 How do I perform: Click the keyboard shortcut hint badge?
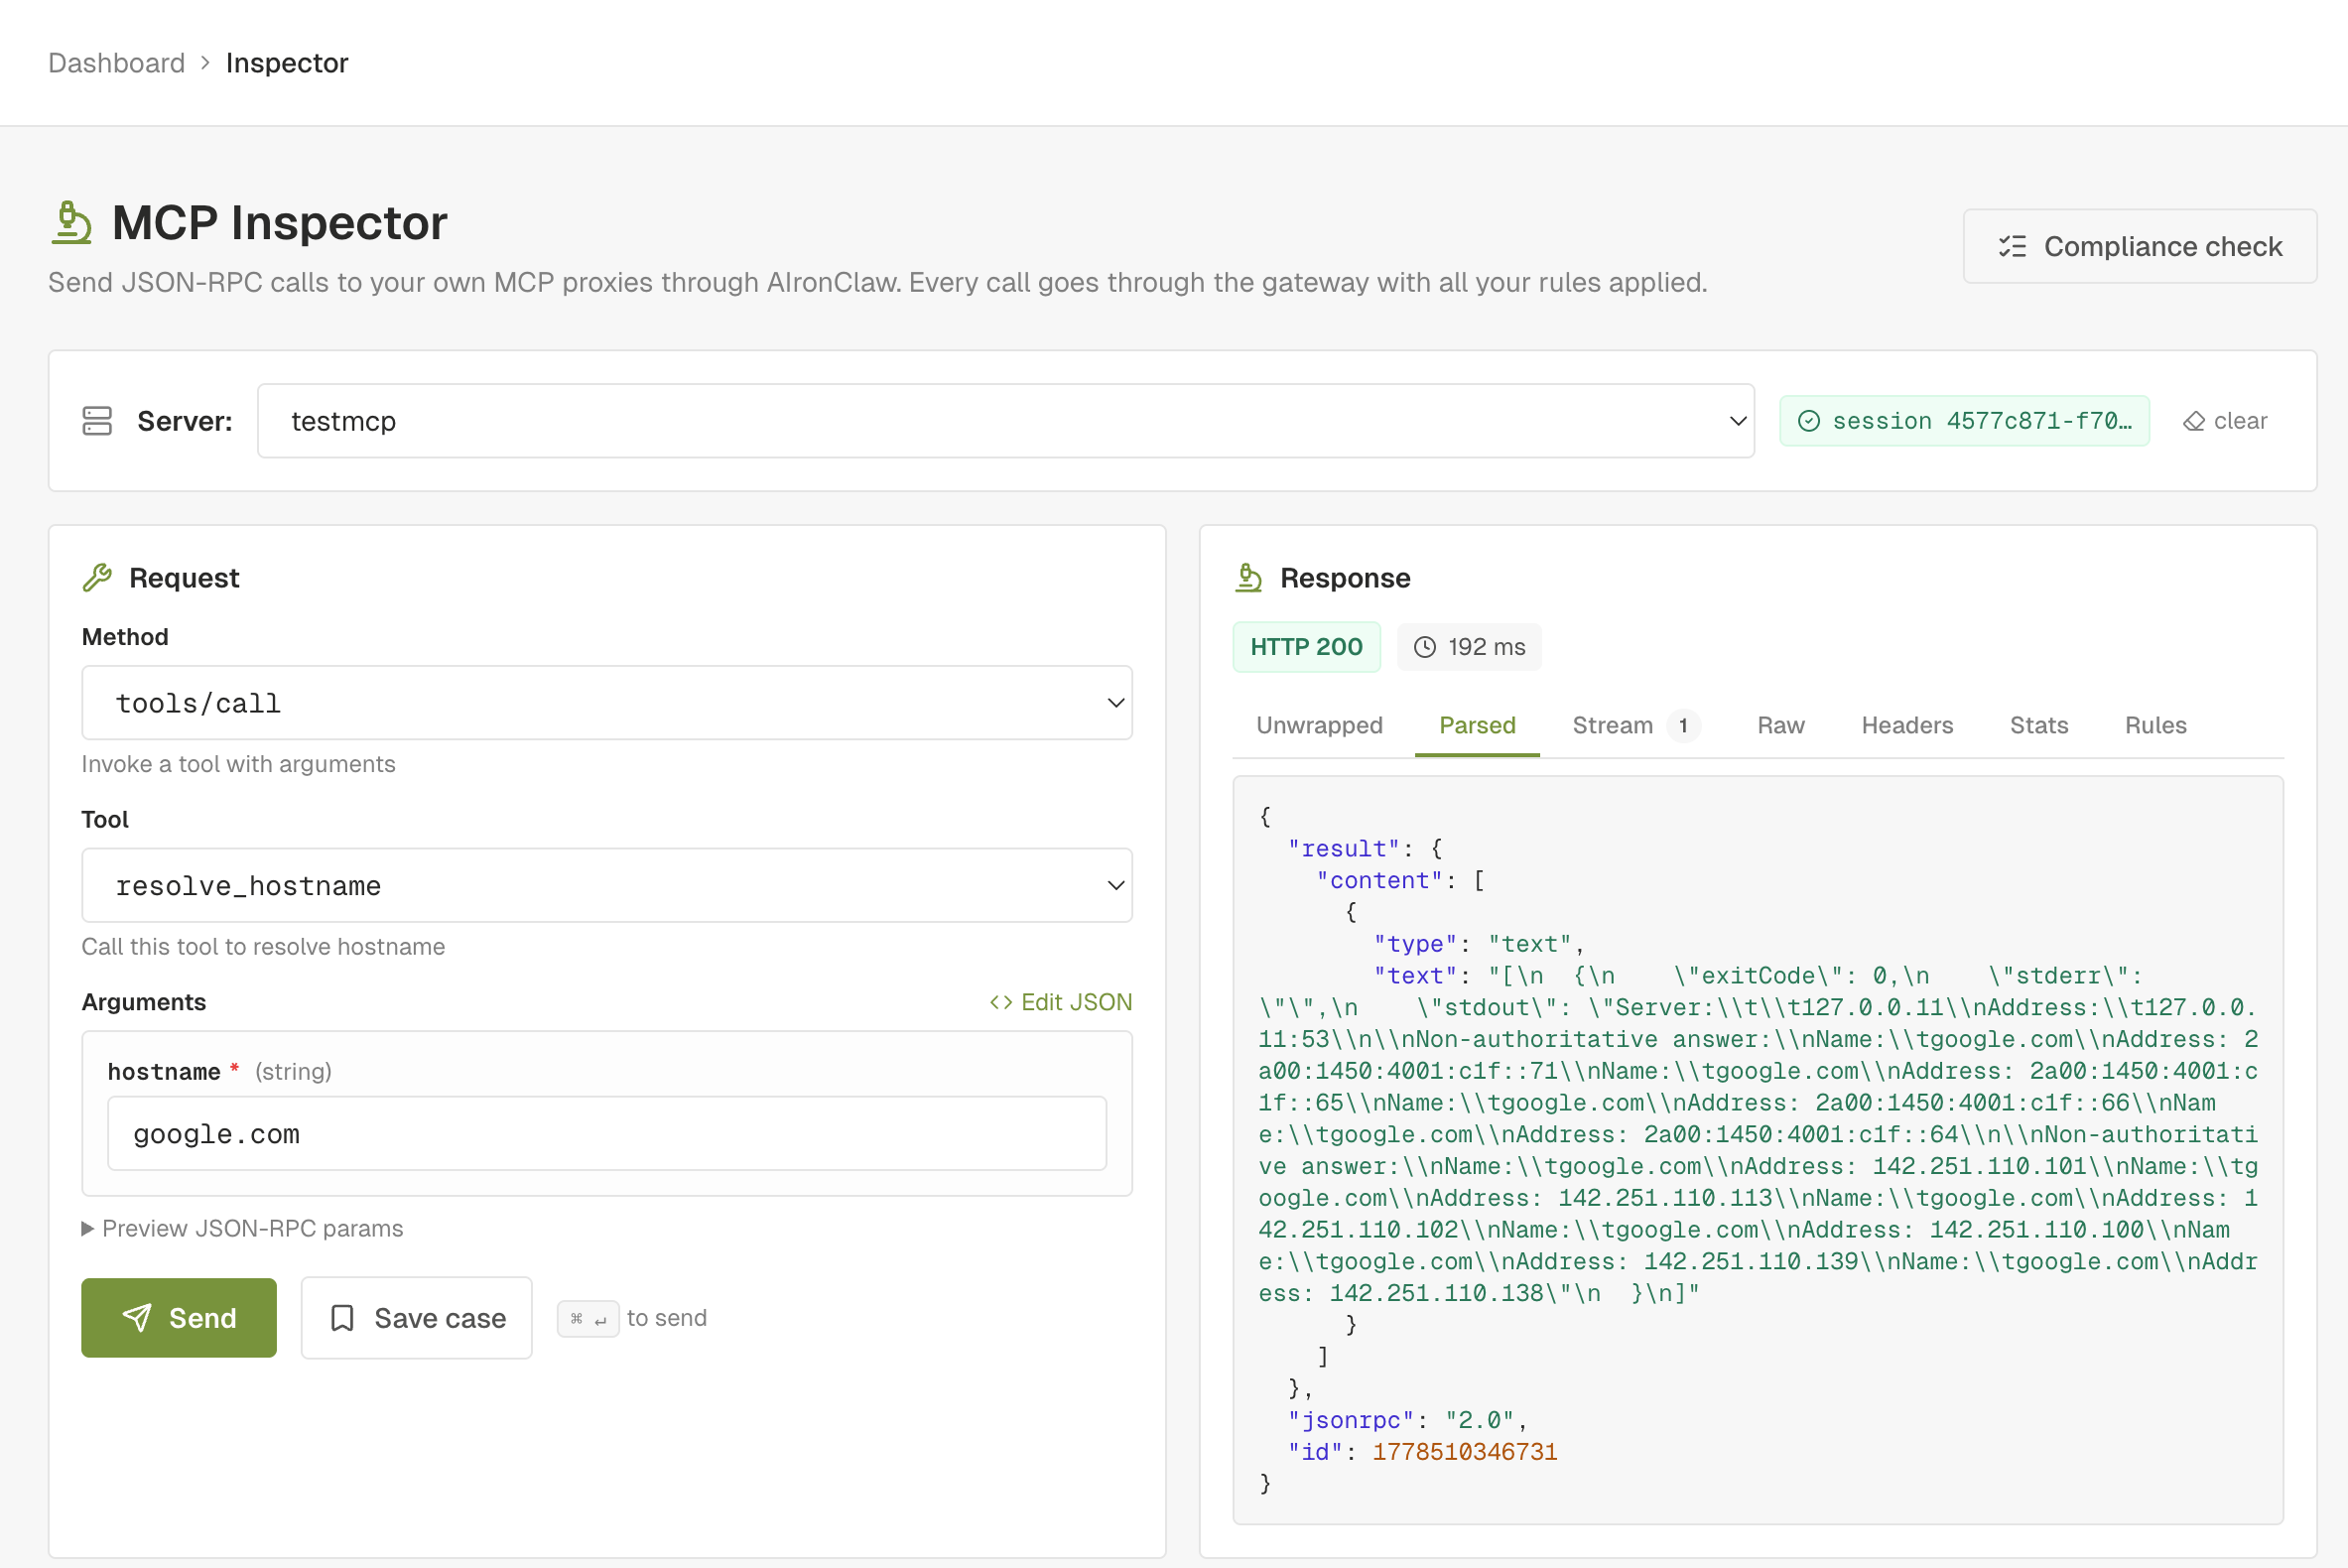click(x=588, y=1319)
